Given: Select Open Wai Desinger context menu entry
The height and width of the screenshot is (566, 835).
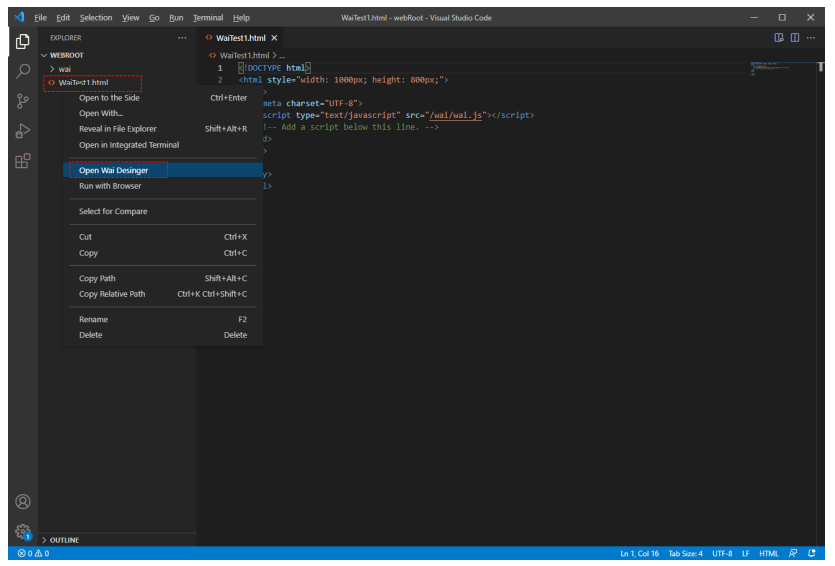Looking at the screenshot, I should click(x=113, y=170).
